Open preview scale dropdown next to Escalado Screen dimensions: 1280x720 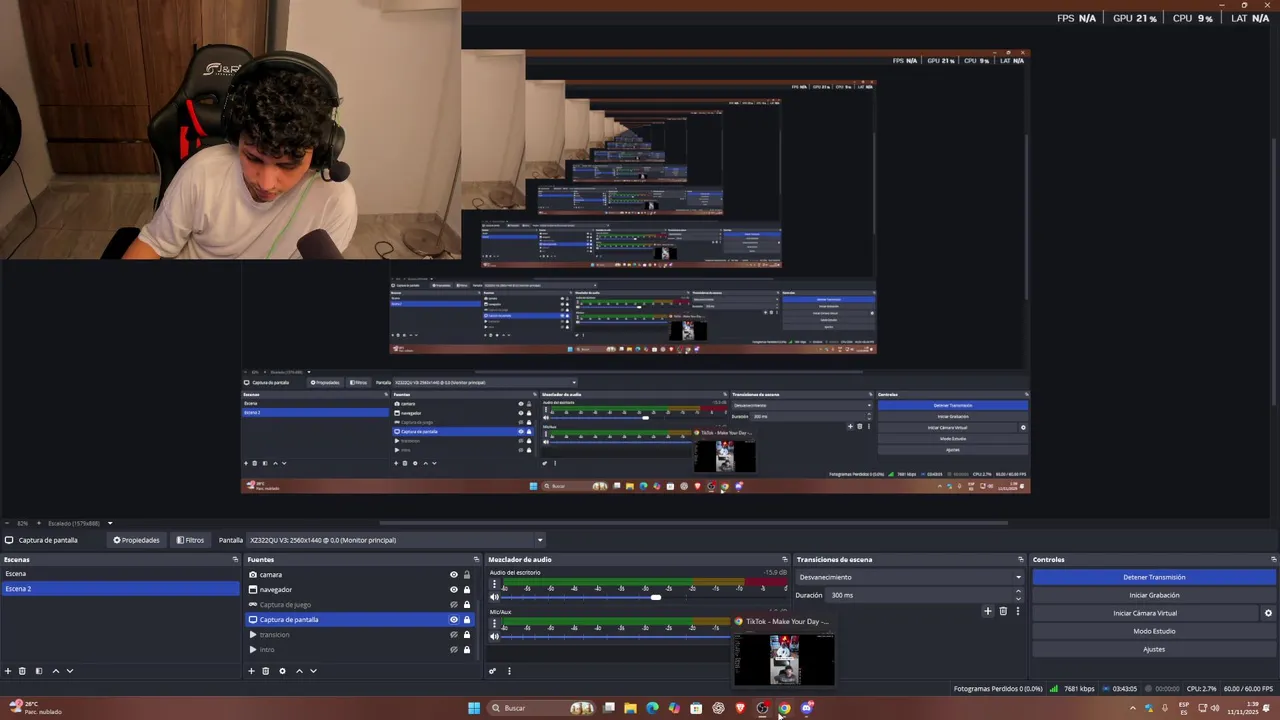(x=110, y=523)
